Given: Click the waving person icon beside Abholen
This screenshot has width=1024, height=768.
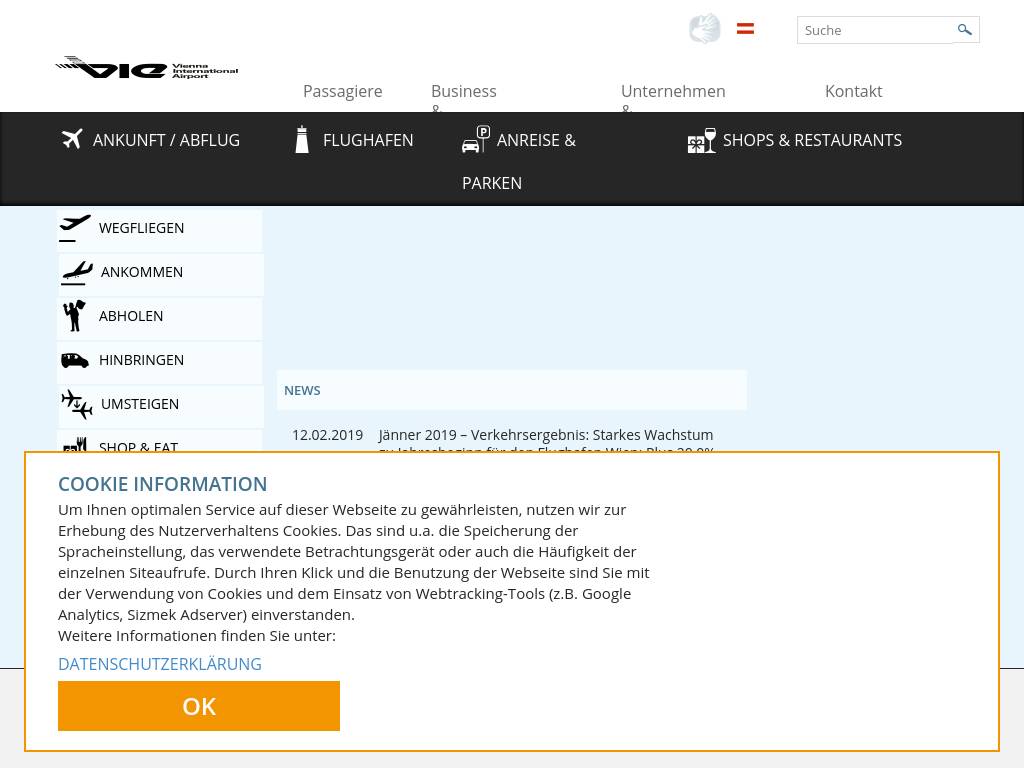Looking at the screenshot, I should [75, 316].
